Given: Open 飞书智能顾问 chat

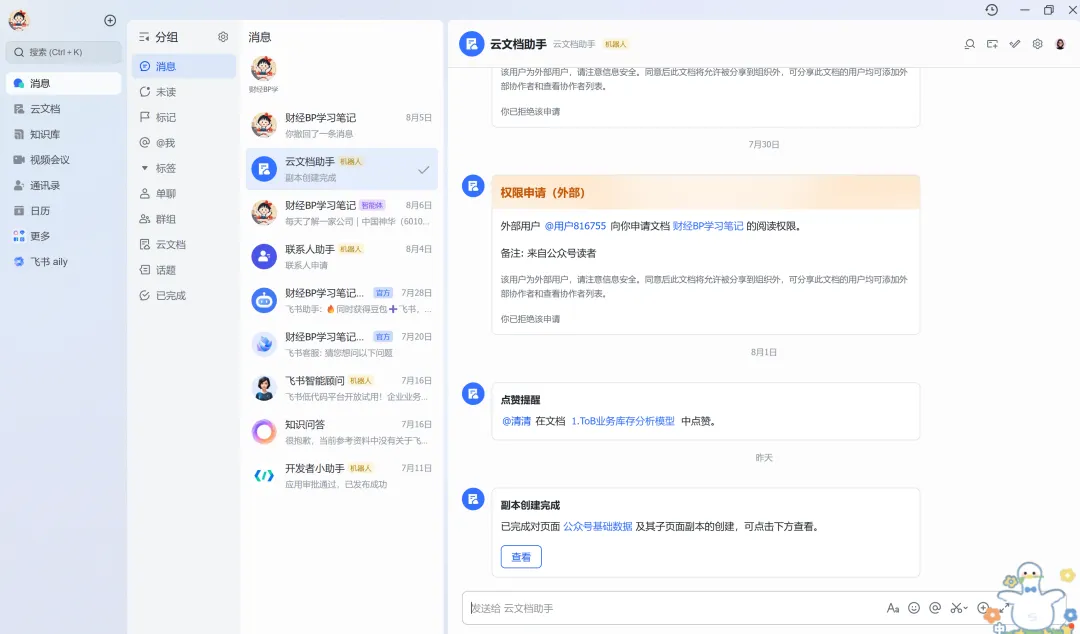Looking at the screenshot, I should 342,388.
